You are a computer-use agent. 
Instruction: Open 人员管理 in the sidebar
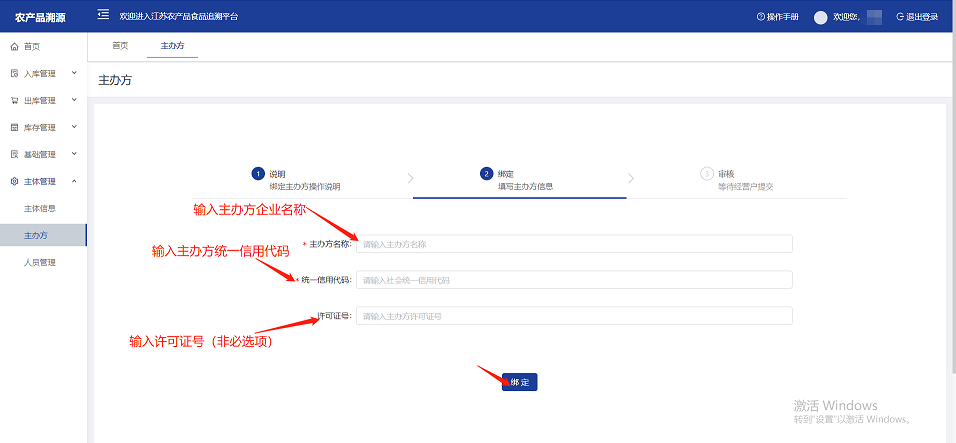[x=40, y=263]
